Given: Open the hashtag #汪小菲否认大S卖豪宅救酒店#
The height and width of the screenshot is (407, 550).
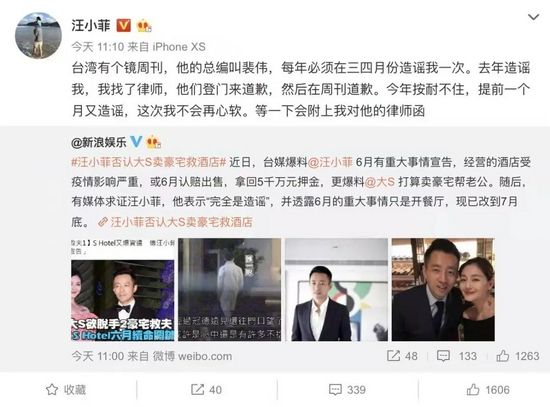Looking at the screenshot, I should 149,162.
